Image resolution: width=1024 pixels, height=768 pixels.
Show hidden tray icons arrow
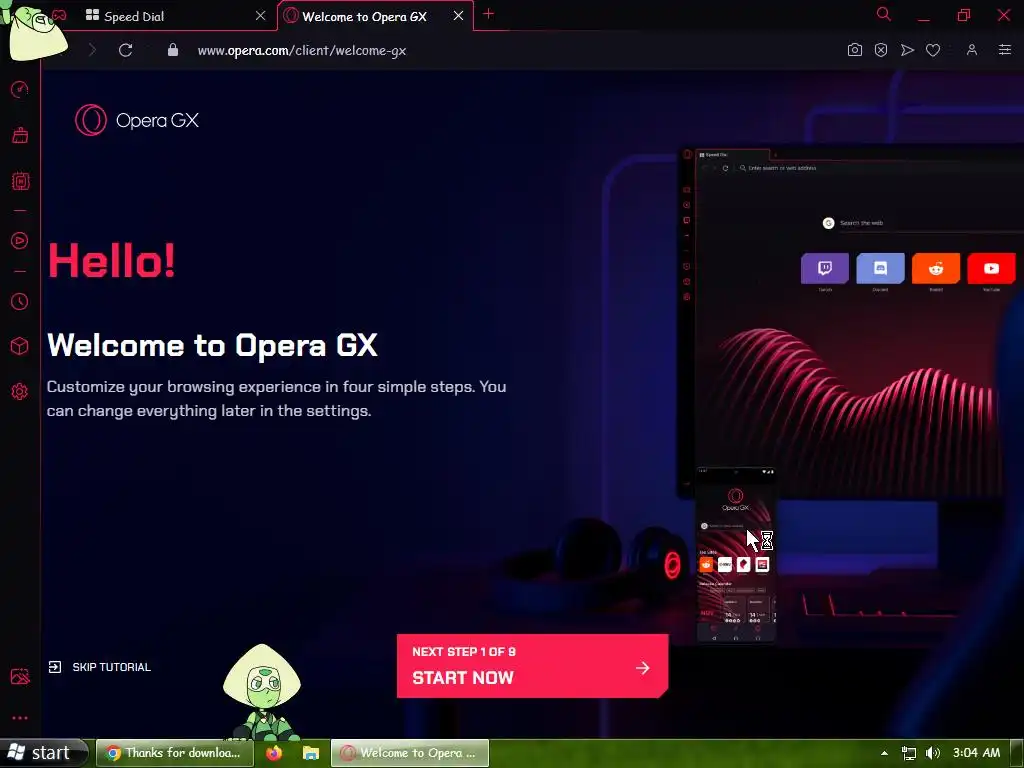(x=884, y=753)
